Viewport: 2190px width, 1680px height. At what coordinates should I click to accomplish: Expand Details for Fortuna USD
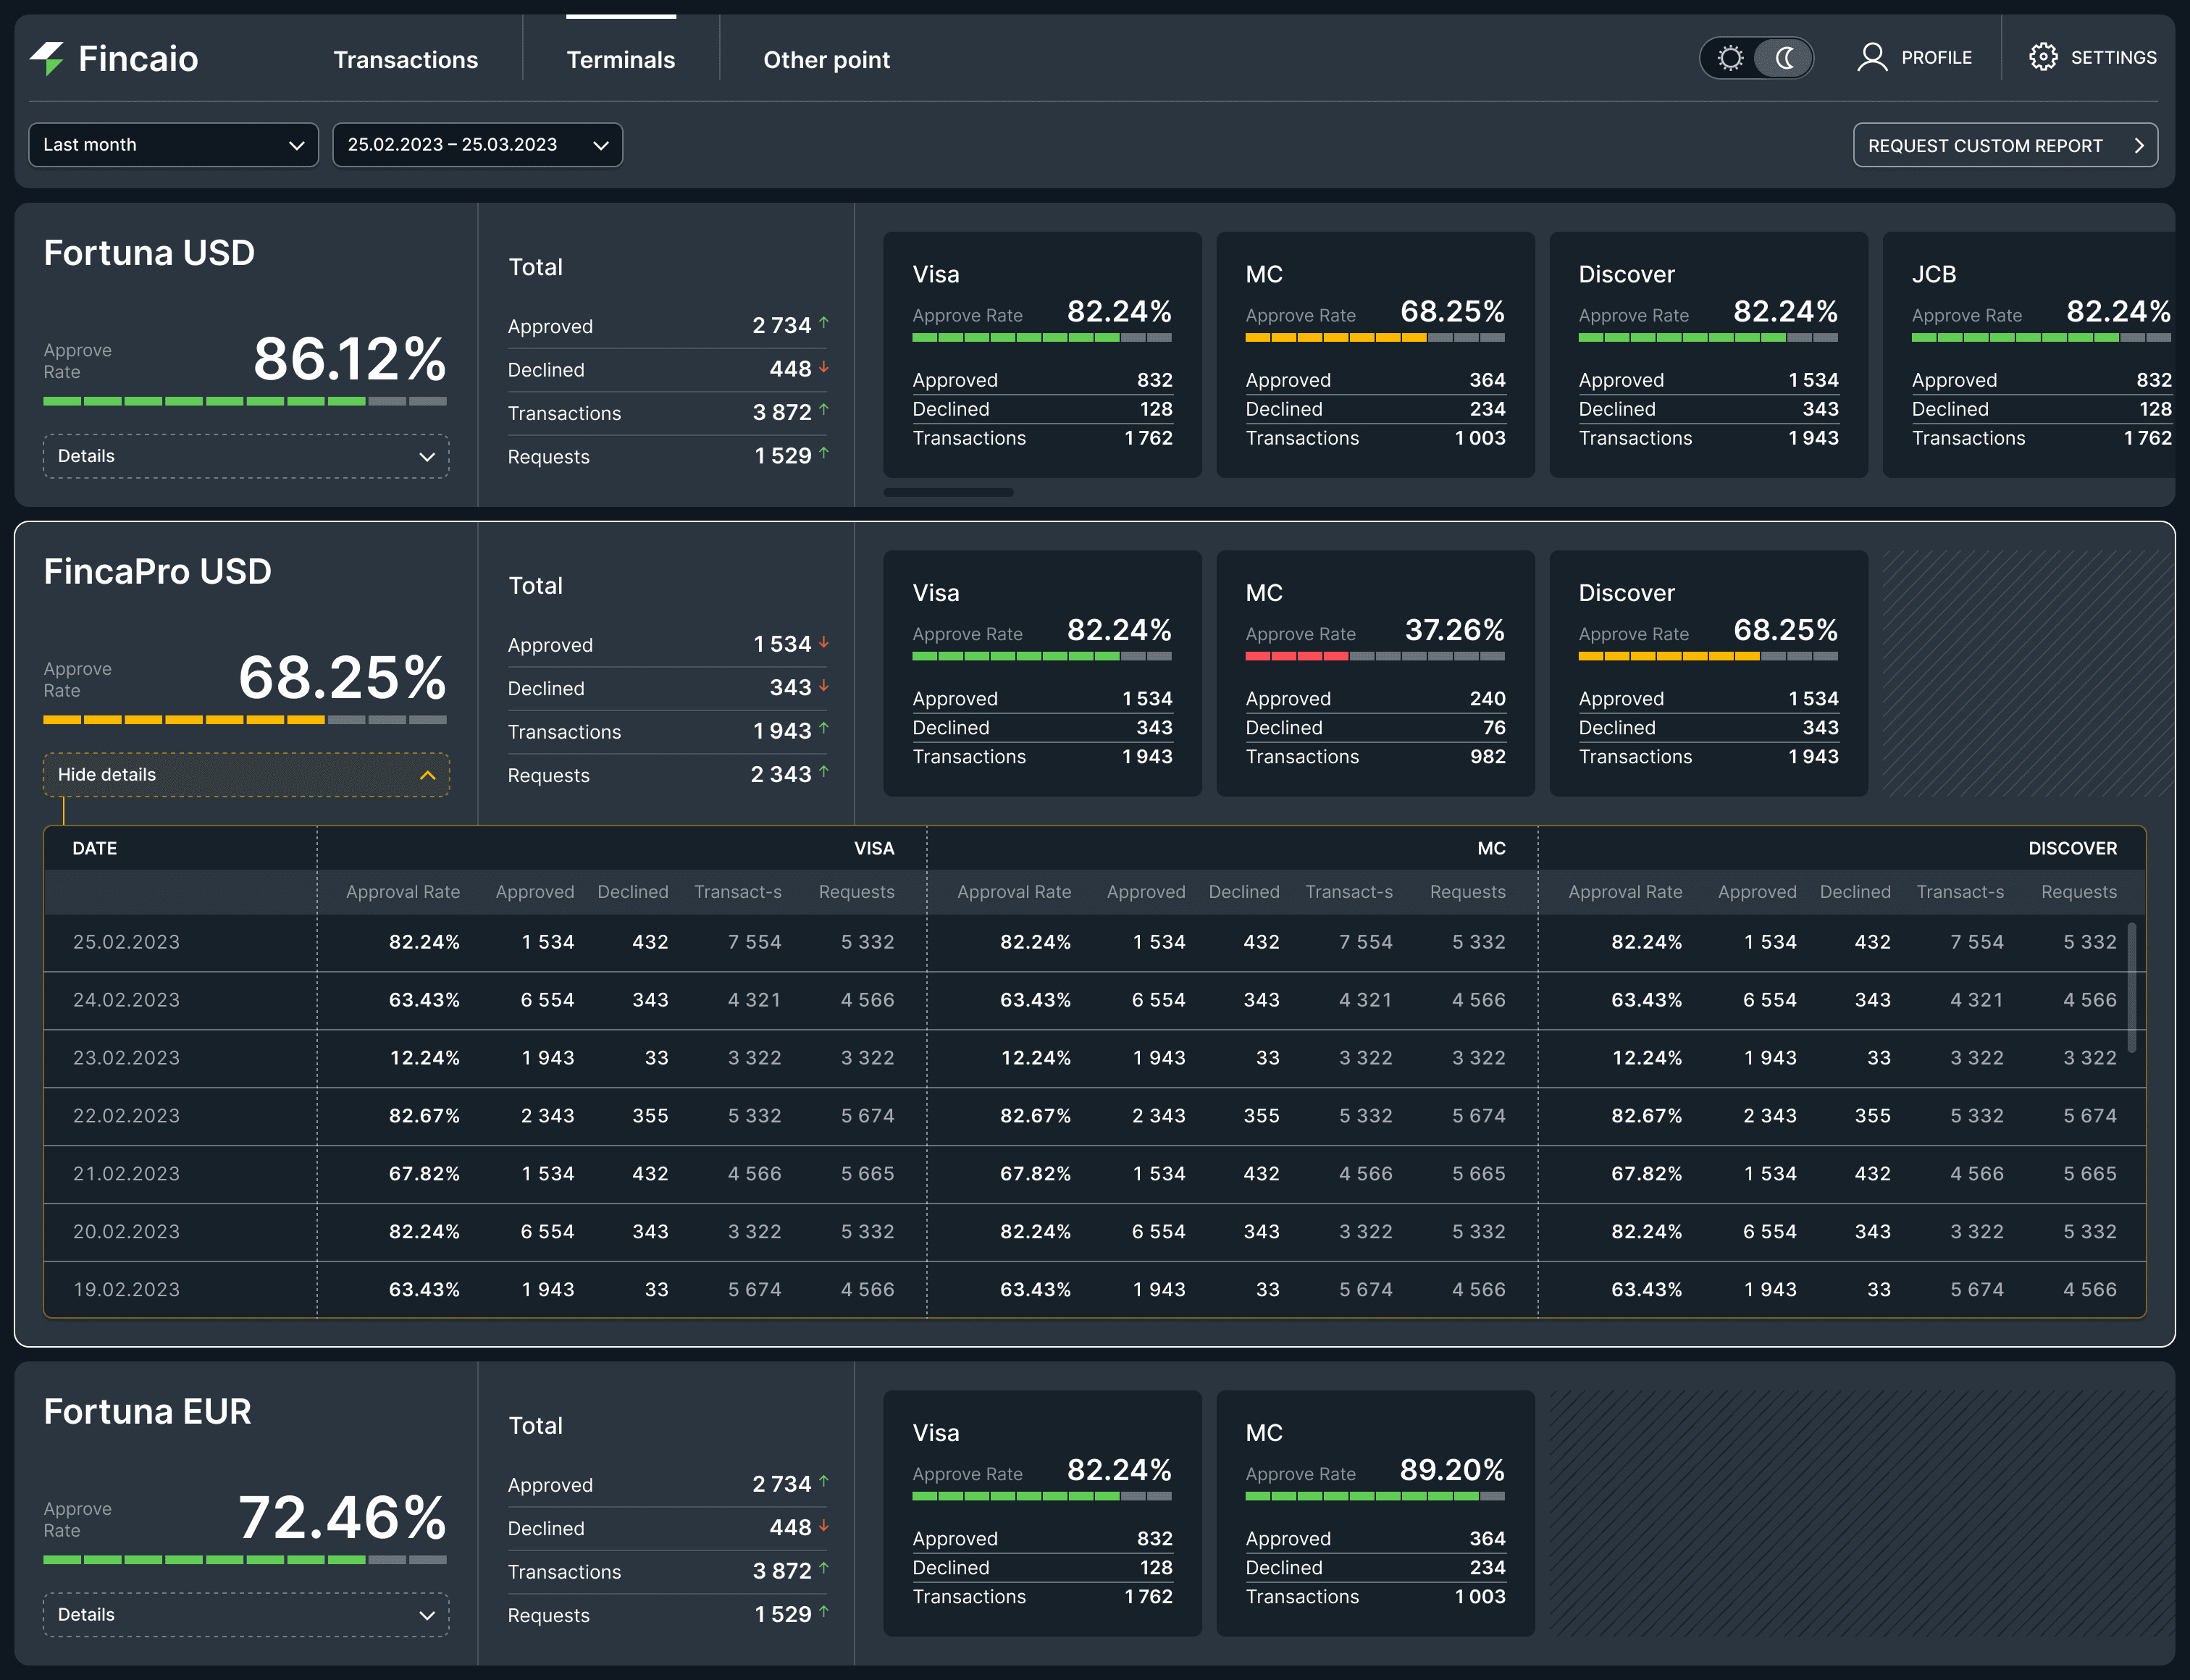tap(246, 456)
